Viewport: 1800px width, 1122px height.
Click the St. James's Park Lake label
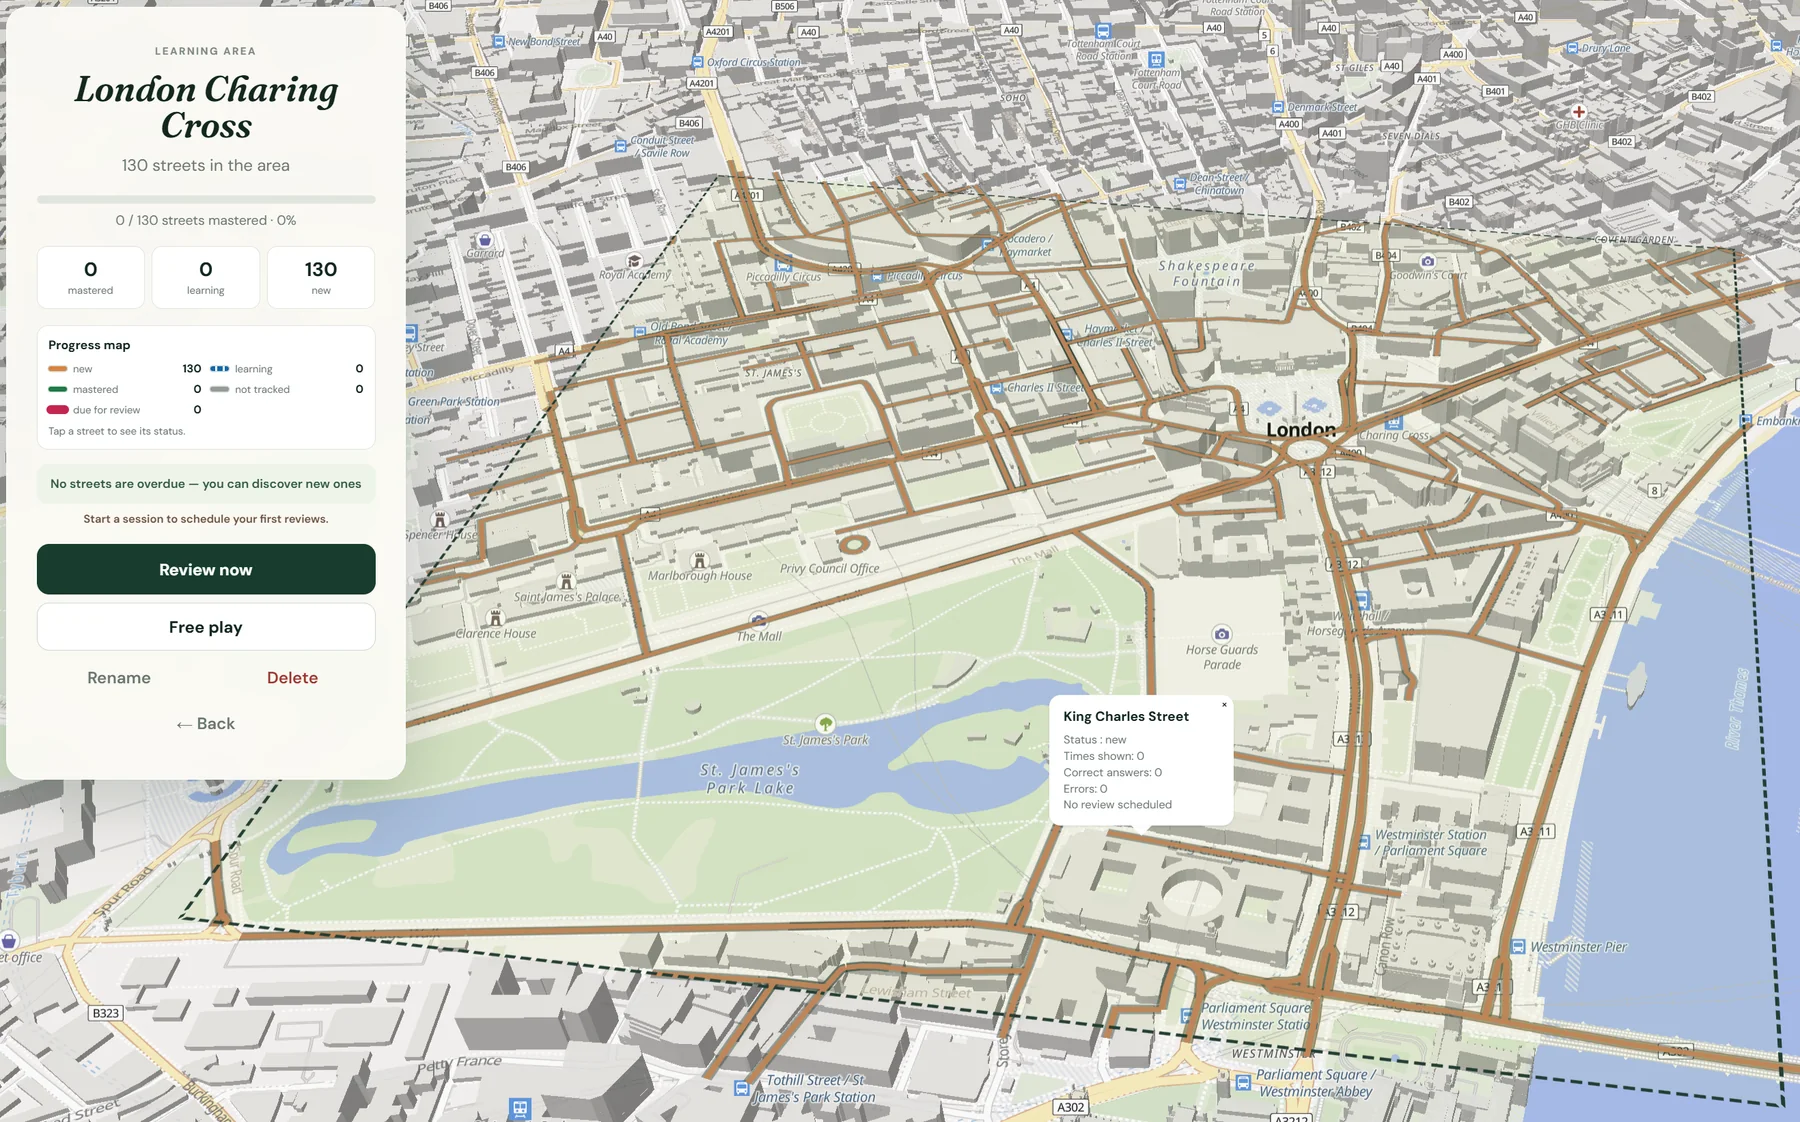(x=749, y=779)
